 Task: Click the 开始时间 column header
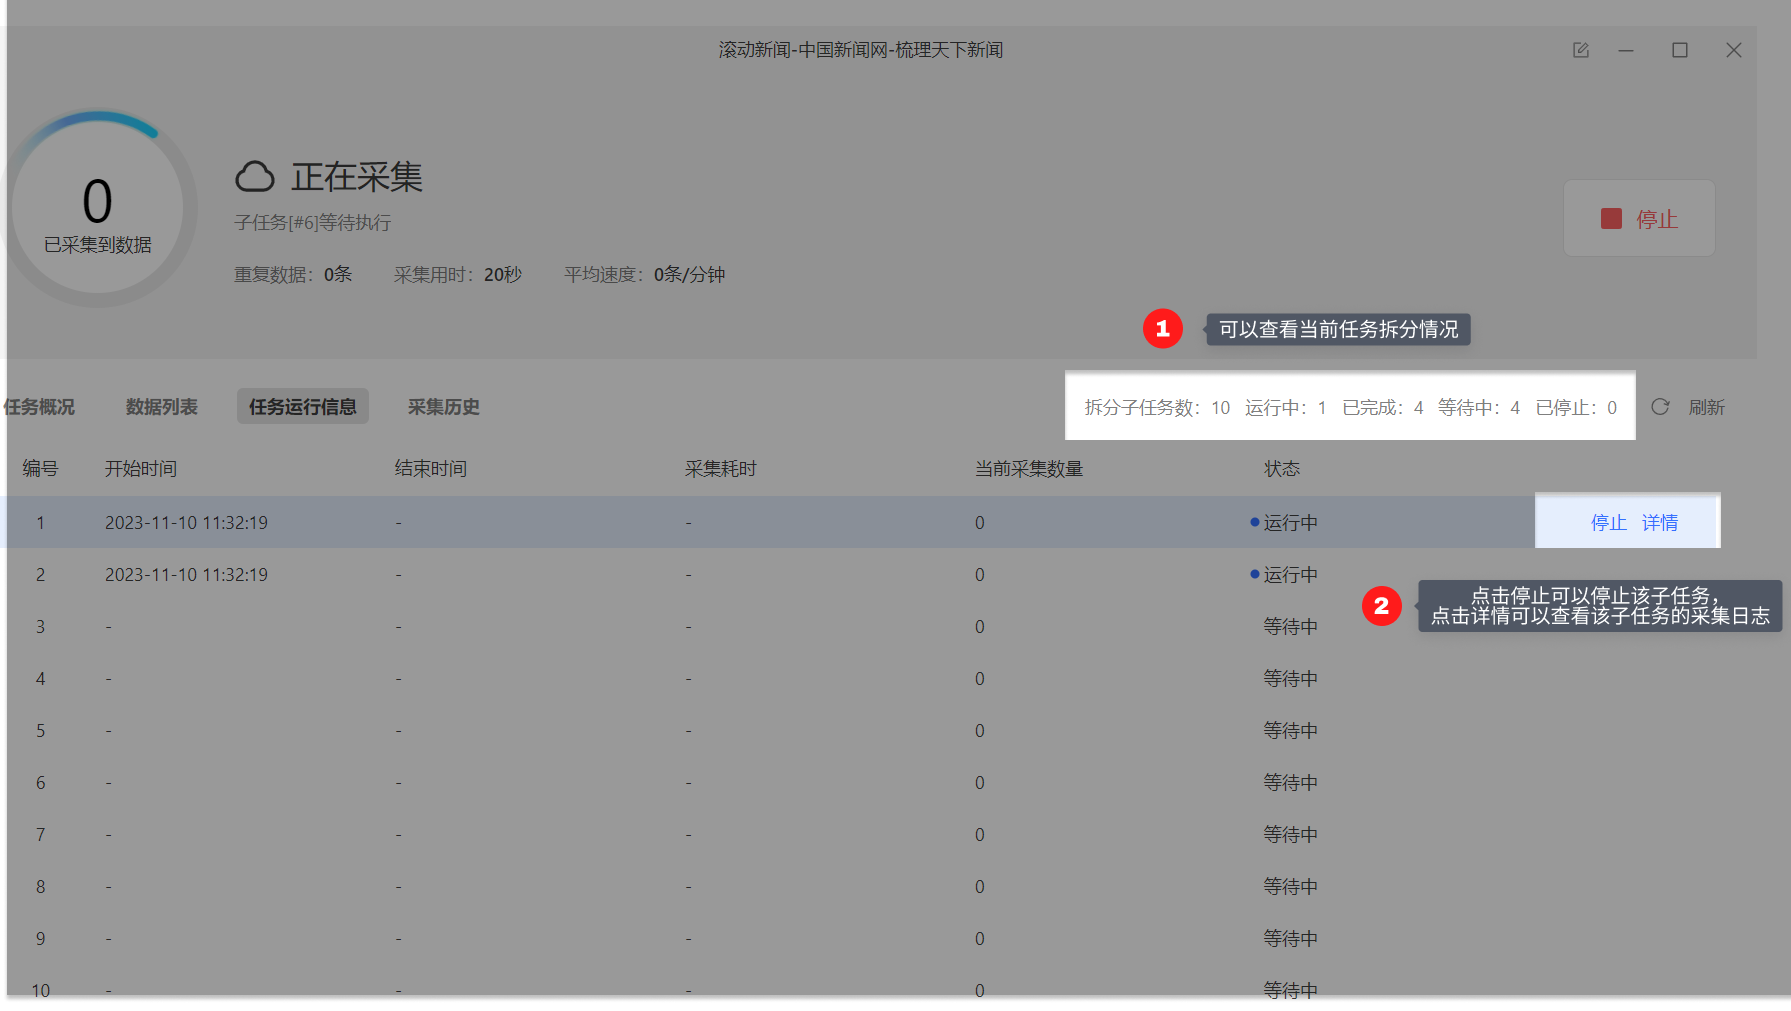pyautogui.click(x=141, y=469)
